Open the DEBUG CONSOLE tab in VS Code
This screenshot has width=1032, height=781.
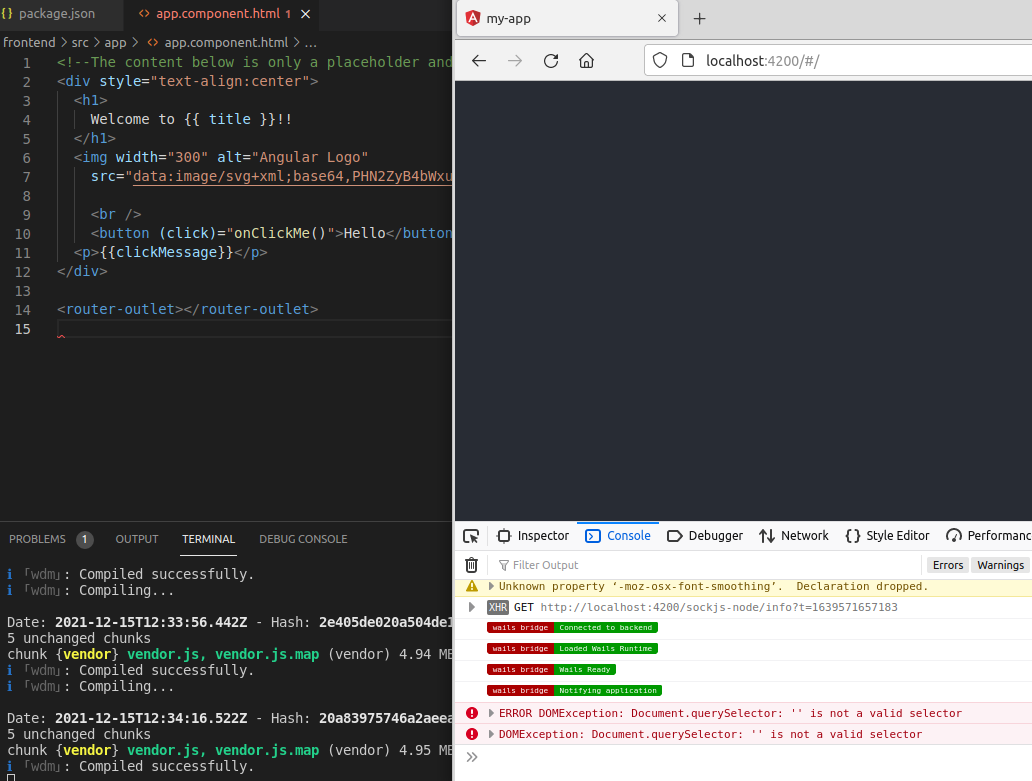click(x=303, y=539)
